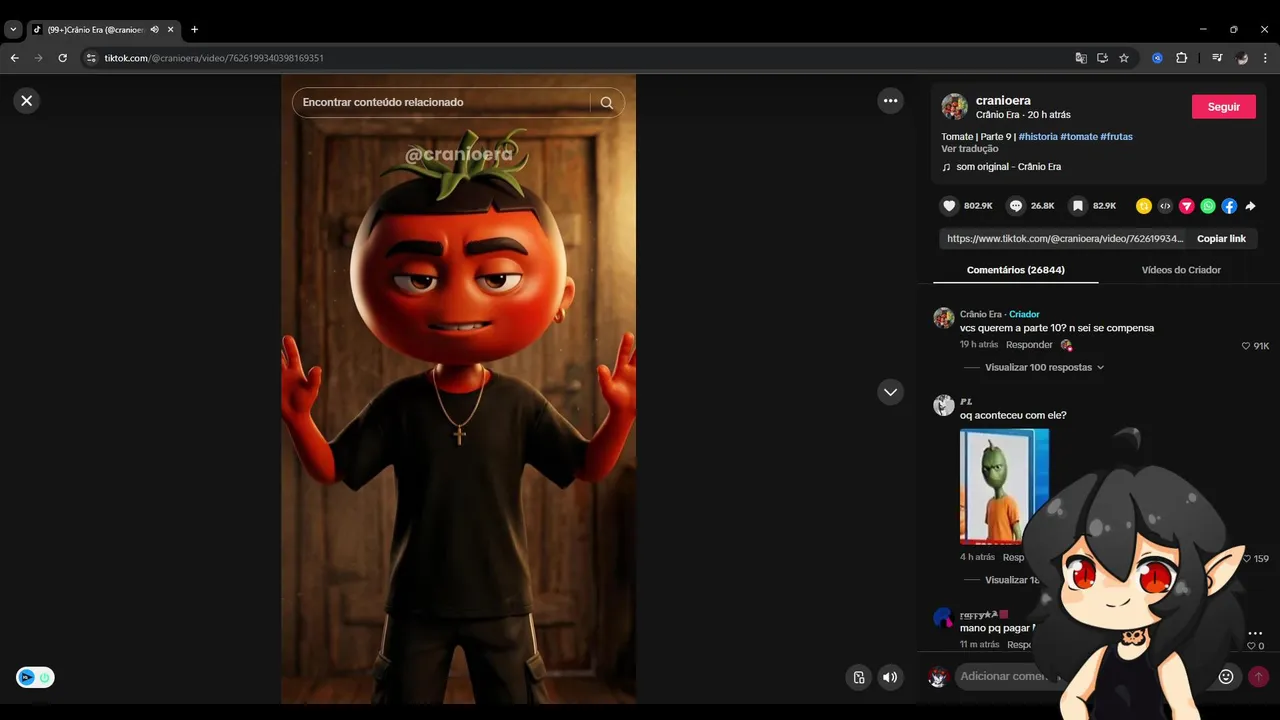This screenshot has width=1280, height=720.
Task: Expand Visualizar 100 respostas
Action: pos(1044,367)
